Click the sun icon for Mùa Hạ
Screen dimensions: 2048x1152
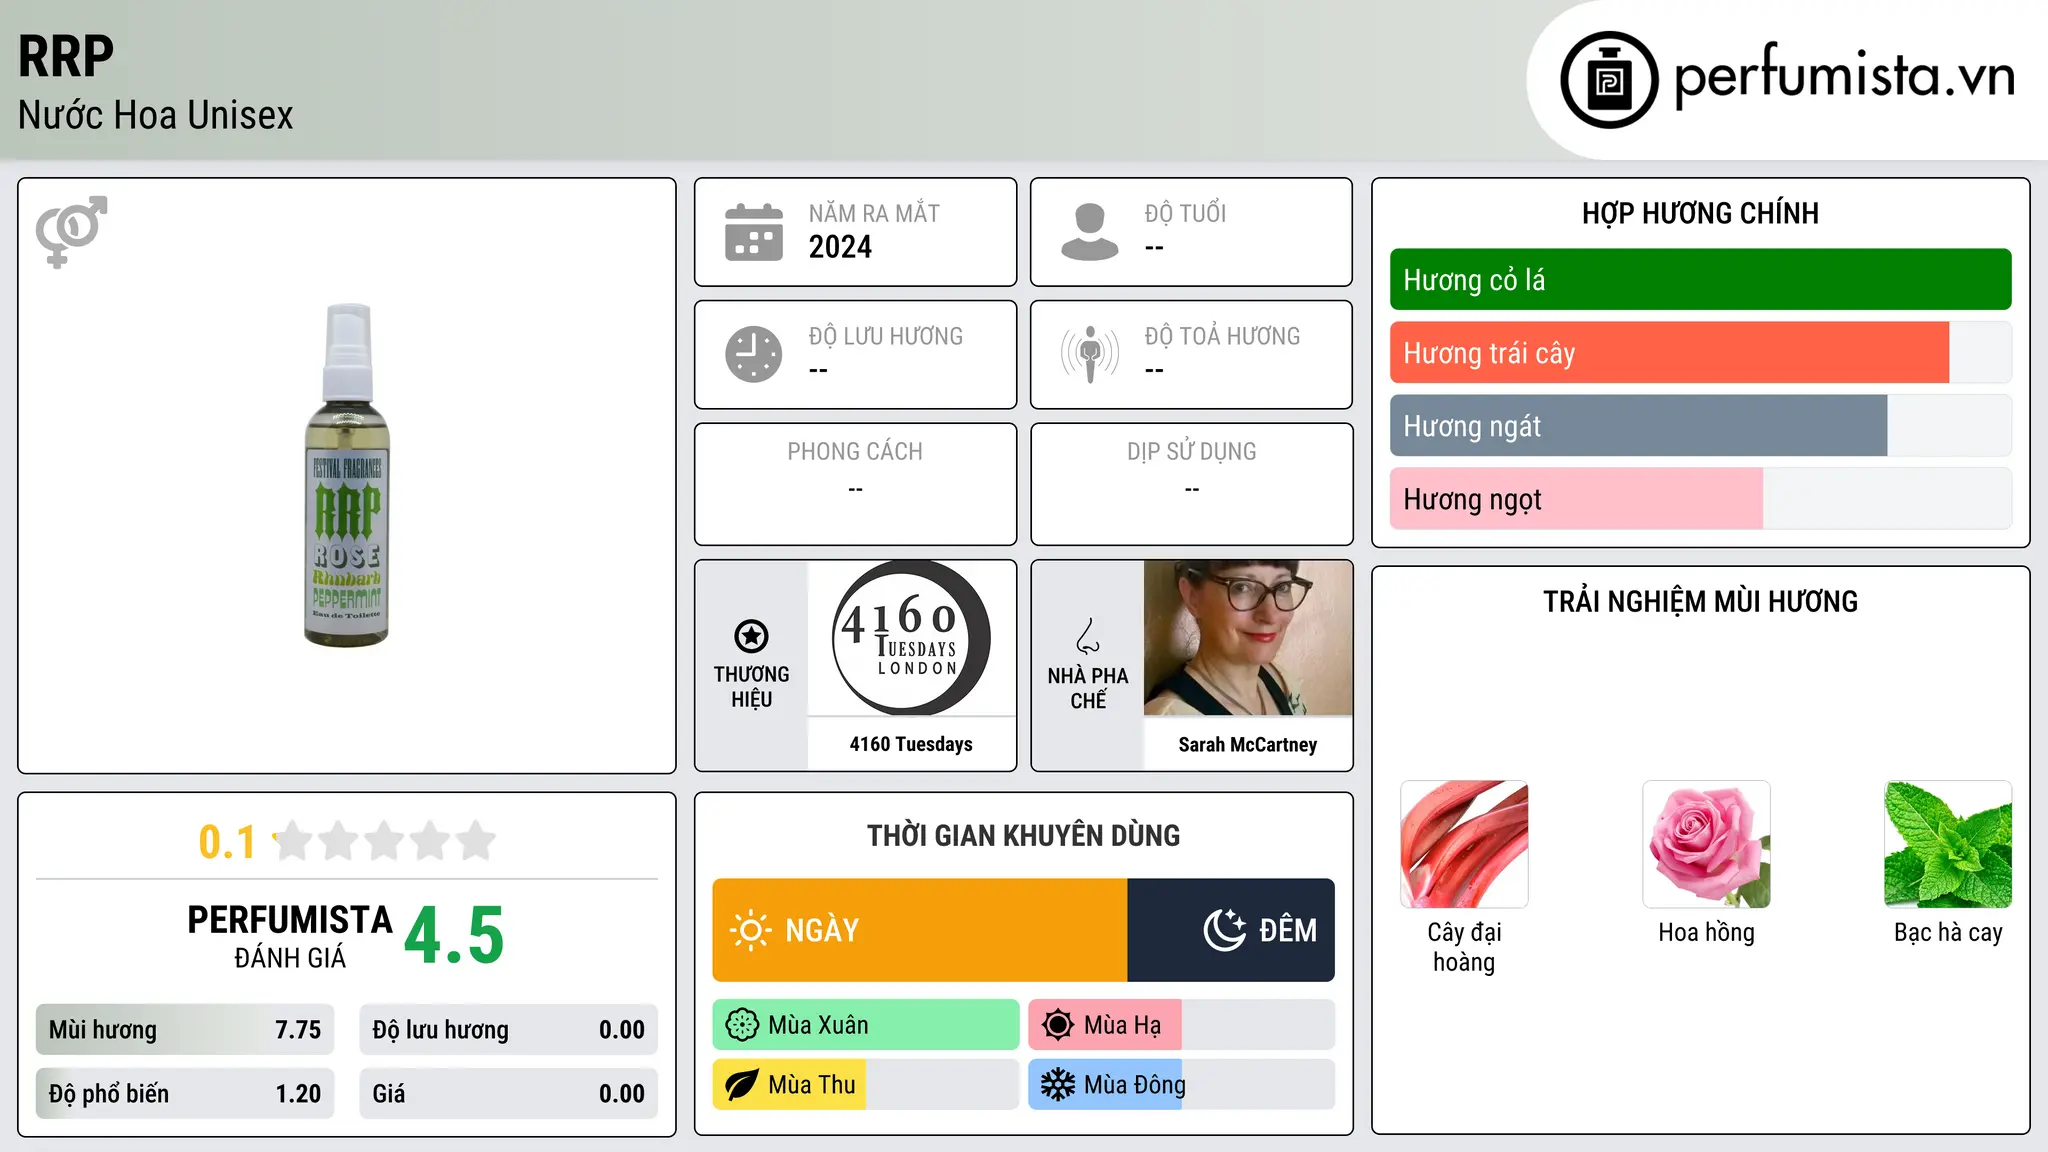[1057, 1025]
